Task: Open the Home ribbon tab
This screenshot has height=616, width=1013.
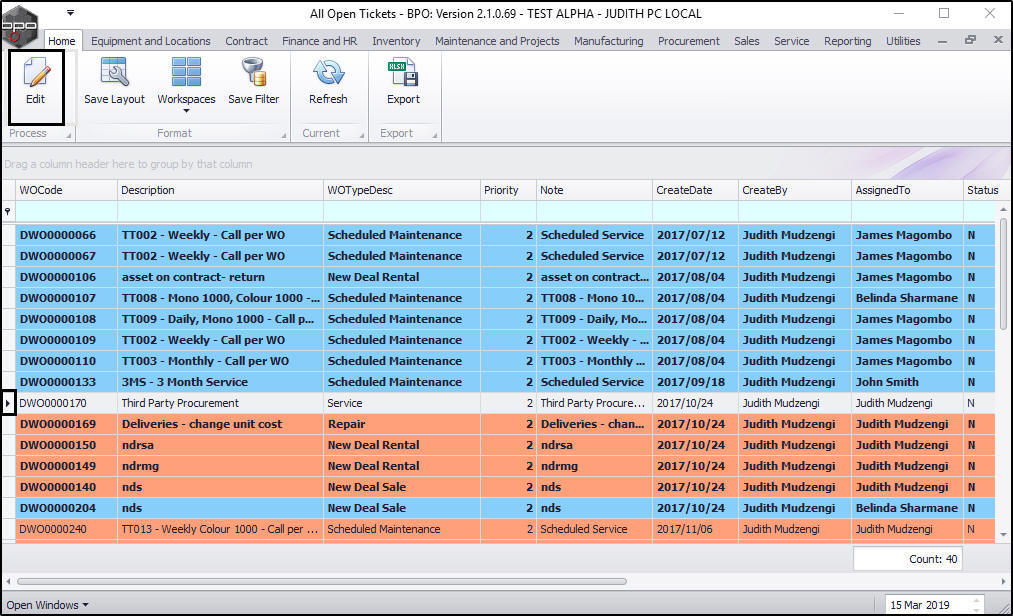Action: point(61,41)
